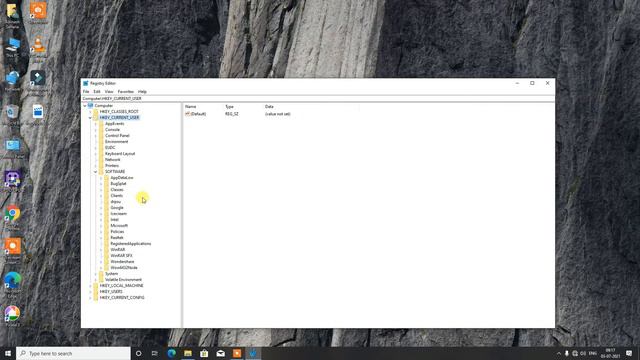The image size is (640, 360).
Task: Select the System key
Action: click(111, 273)
